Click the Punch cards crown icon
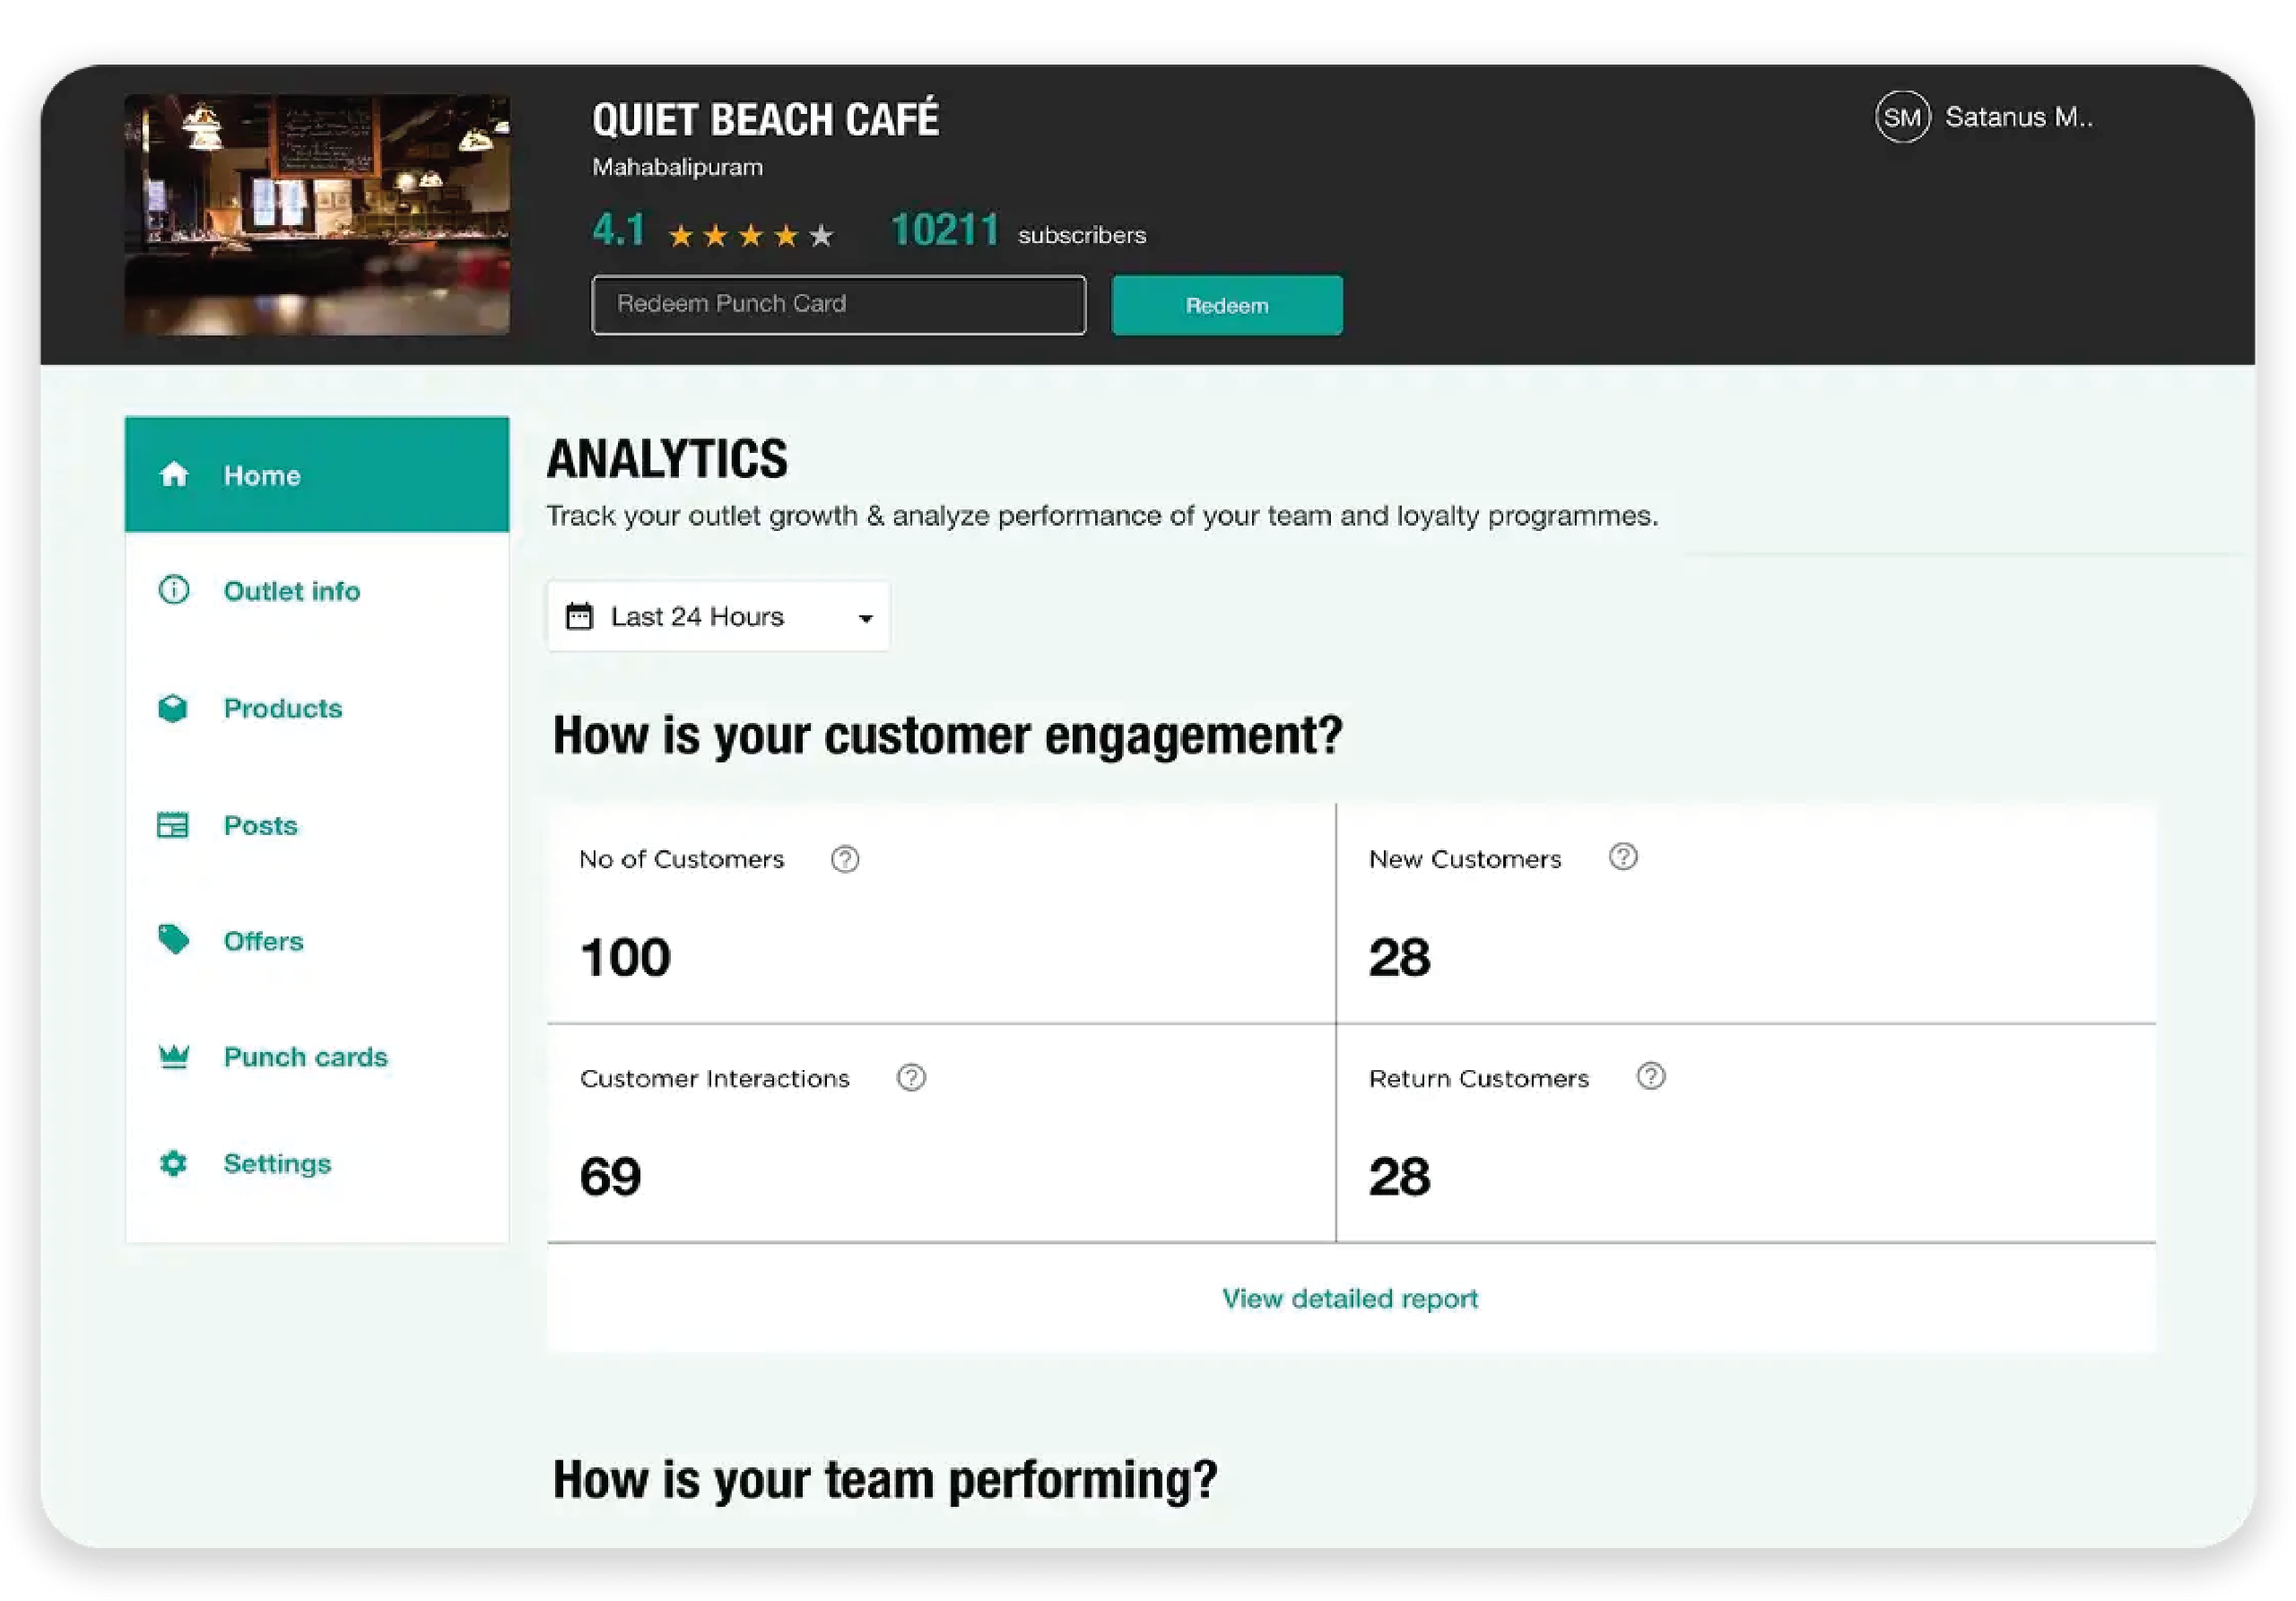Viewport: 2296px width, 1601px height. (x=174, y=1056)
